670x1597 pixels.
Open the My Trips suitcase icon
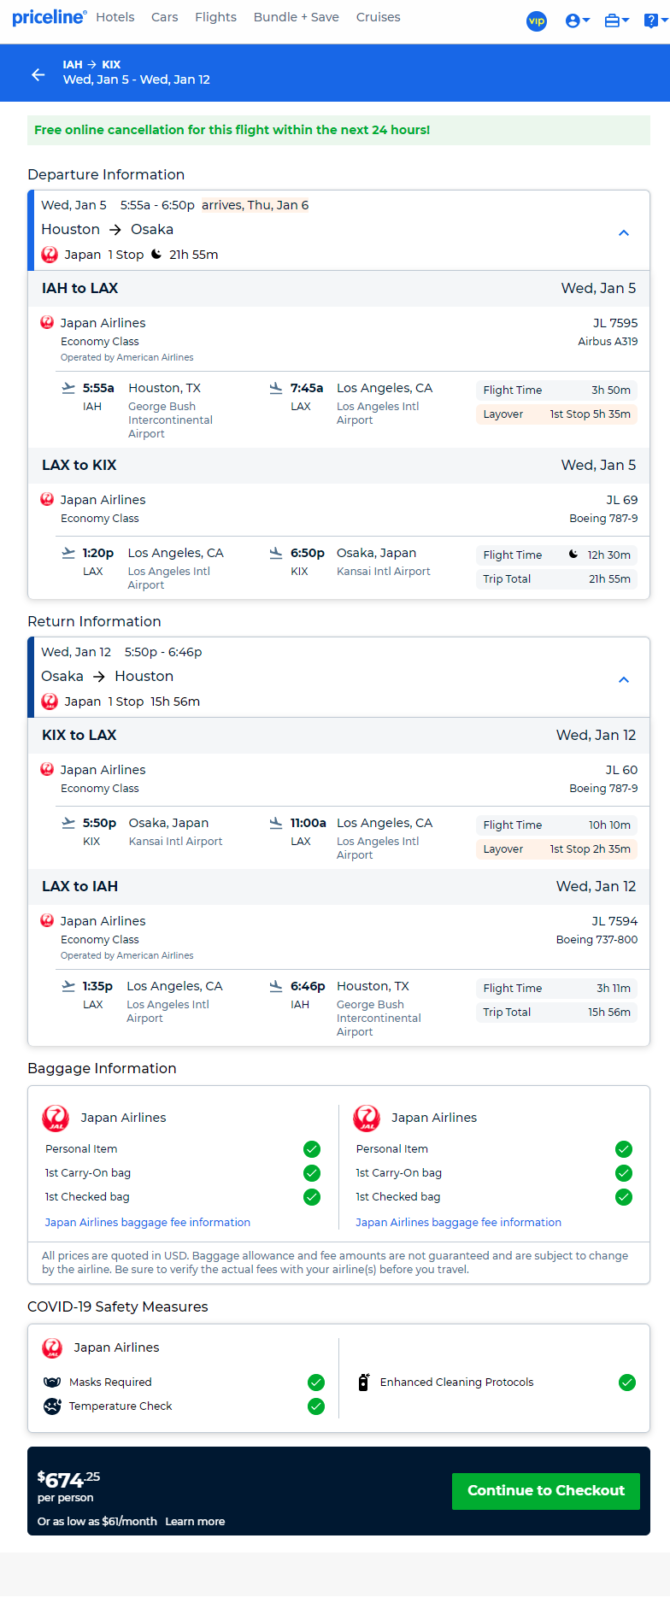pos(617,20)
